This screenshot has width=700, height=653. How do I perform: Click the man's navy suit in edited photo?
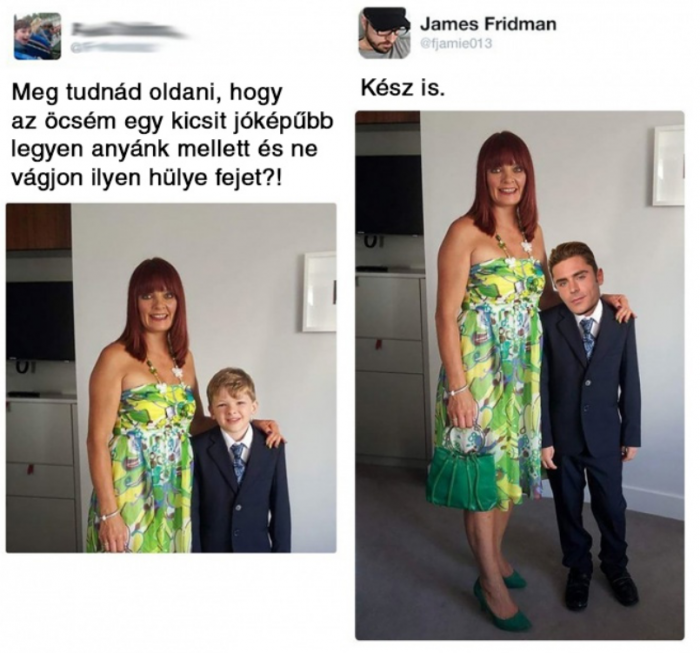coord(591,426)
